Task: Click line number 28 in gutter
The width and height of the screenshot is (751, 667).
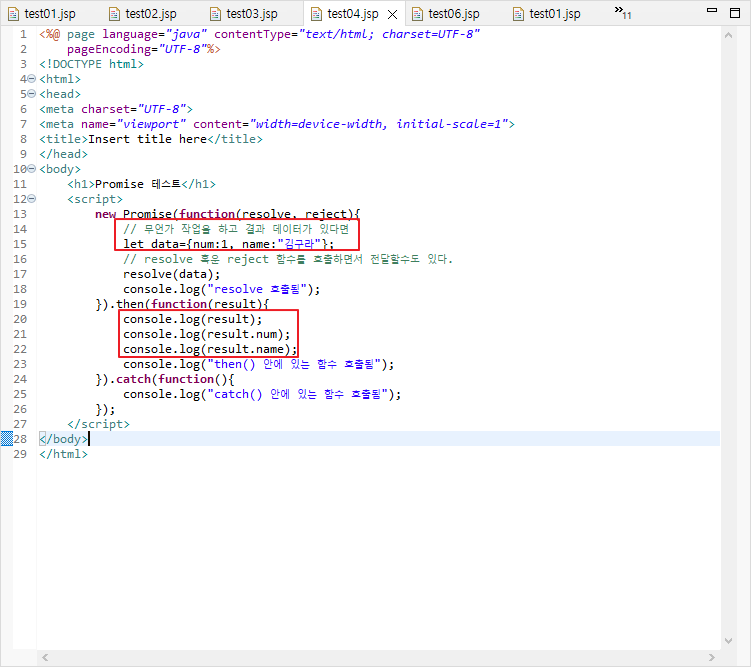Action: point(20,439)
